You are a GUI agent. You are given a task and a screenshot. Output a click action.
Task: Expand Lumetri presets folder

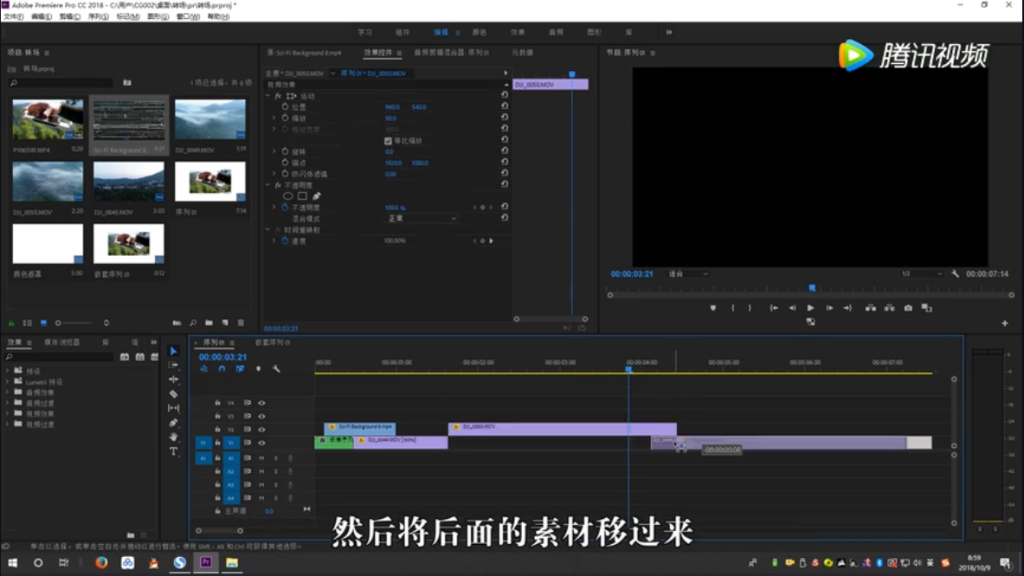pos(8,381)
